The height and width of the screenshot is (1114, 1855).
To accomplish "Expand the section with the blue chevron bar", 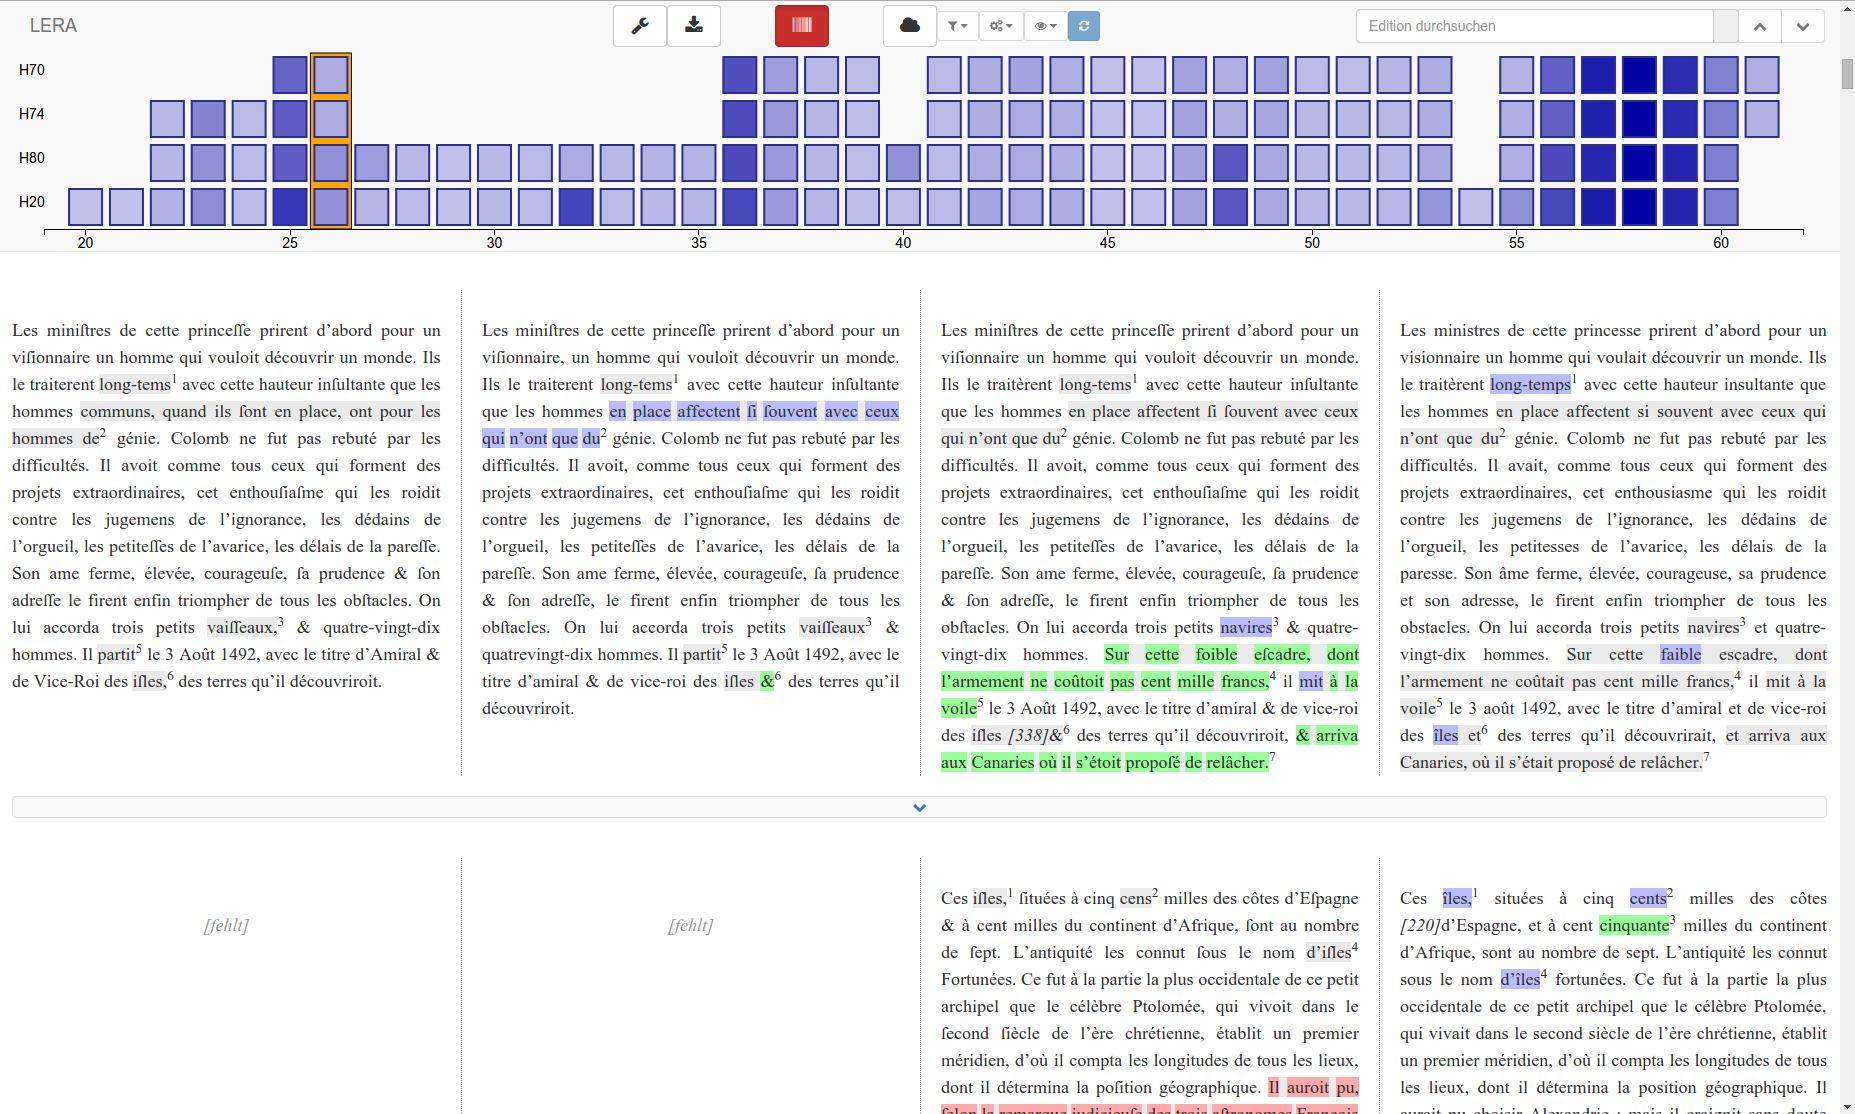I will pos(919,807).
